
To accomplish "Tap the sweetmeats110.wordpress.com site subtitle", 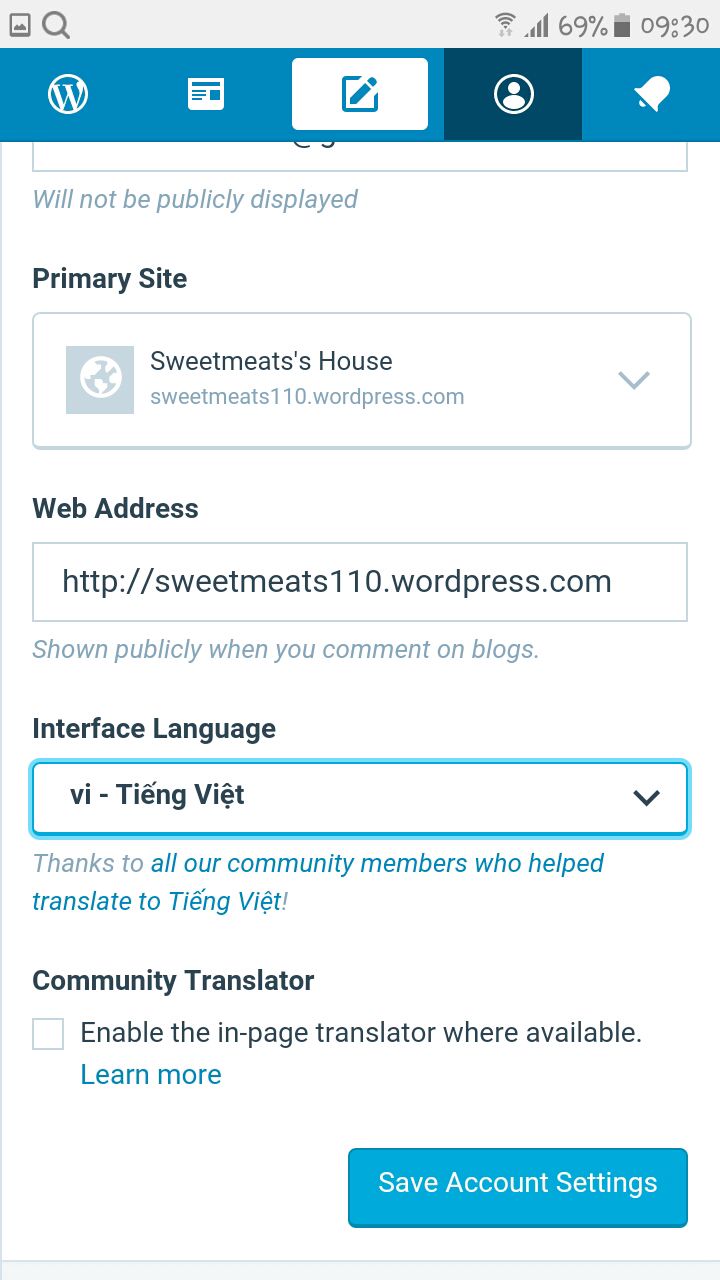I will pyautogui.click(x=307, y=397).
